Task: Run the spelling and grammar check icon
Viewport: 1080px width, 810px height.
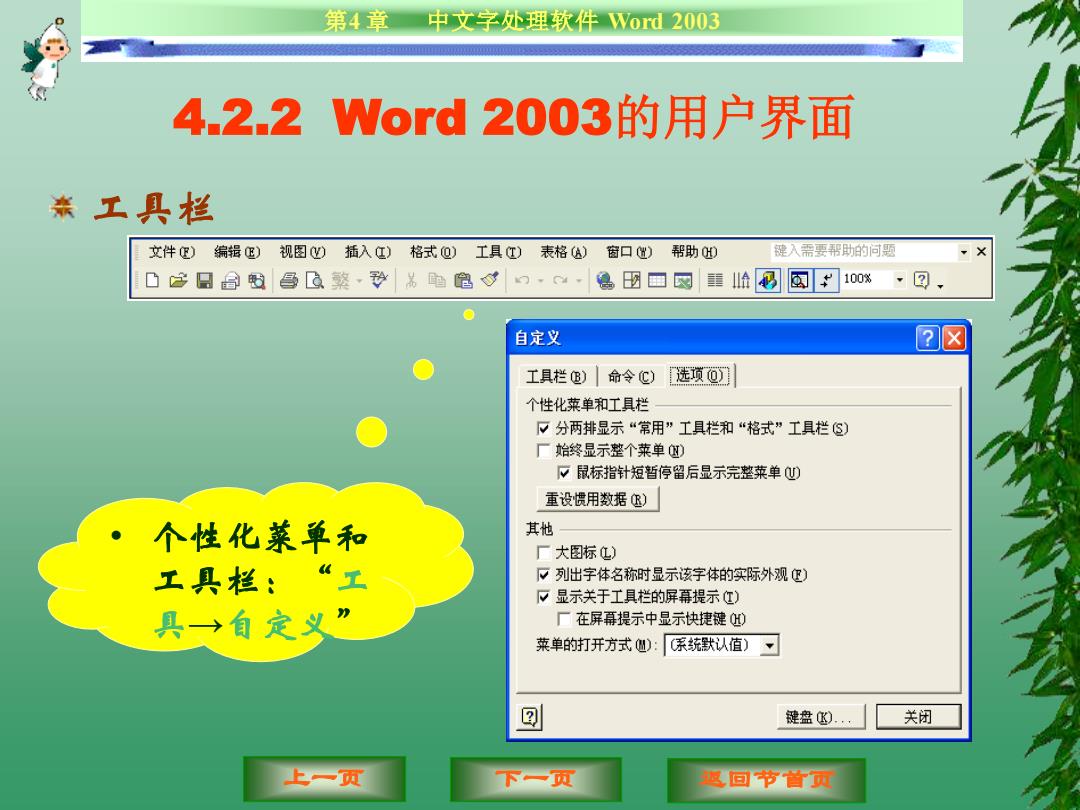Action: click(379, 280)
